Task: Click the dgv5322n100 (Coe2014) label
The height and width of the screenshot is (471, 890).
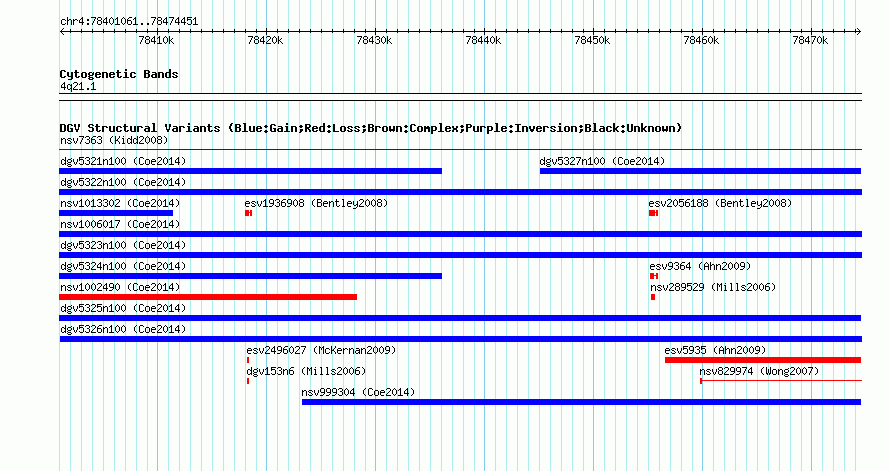Action: [x=123, y=182]
